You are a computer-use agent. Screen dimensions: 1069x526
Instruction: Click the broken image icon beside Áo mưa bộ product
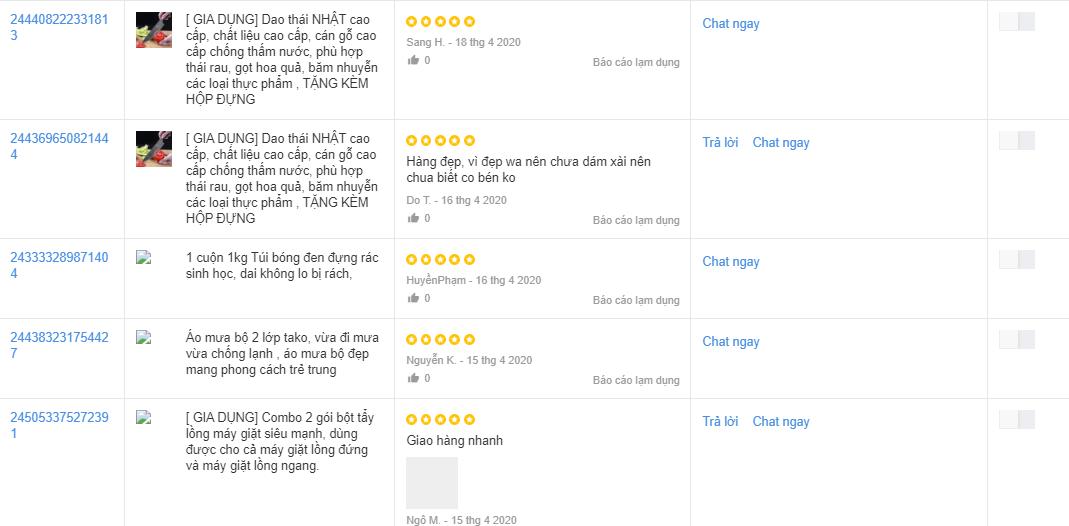143,338
